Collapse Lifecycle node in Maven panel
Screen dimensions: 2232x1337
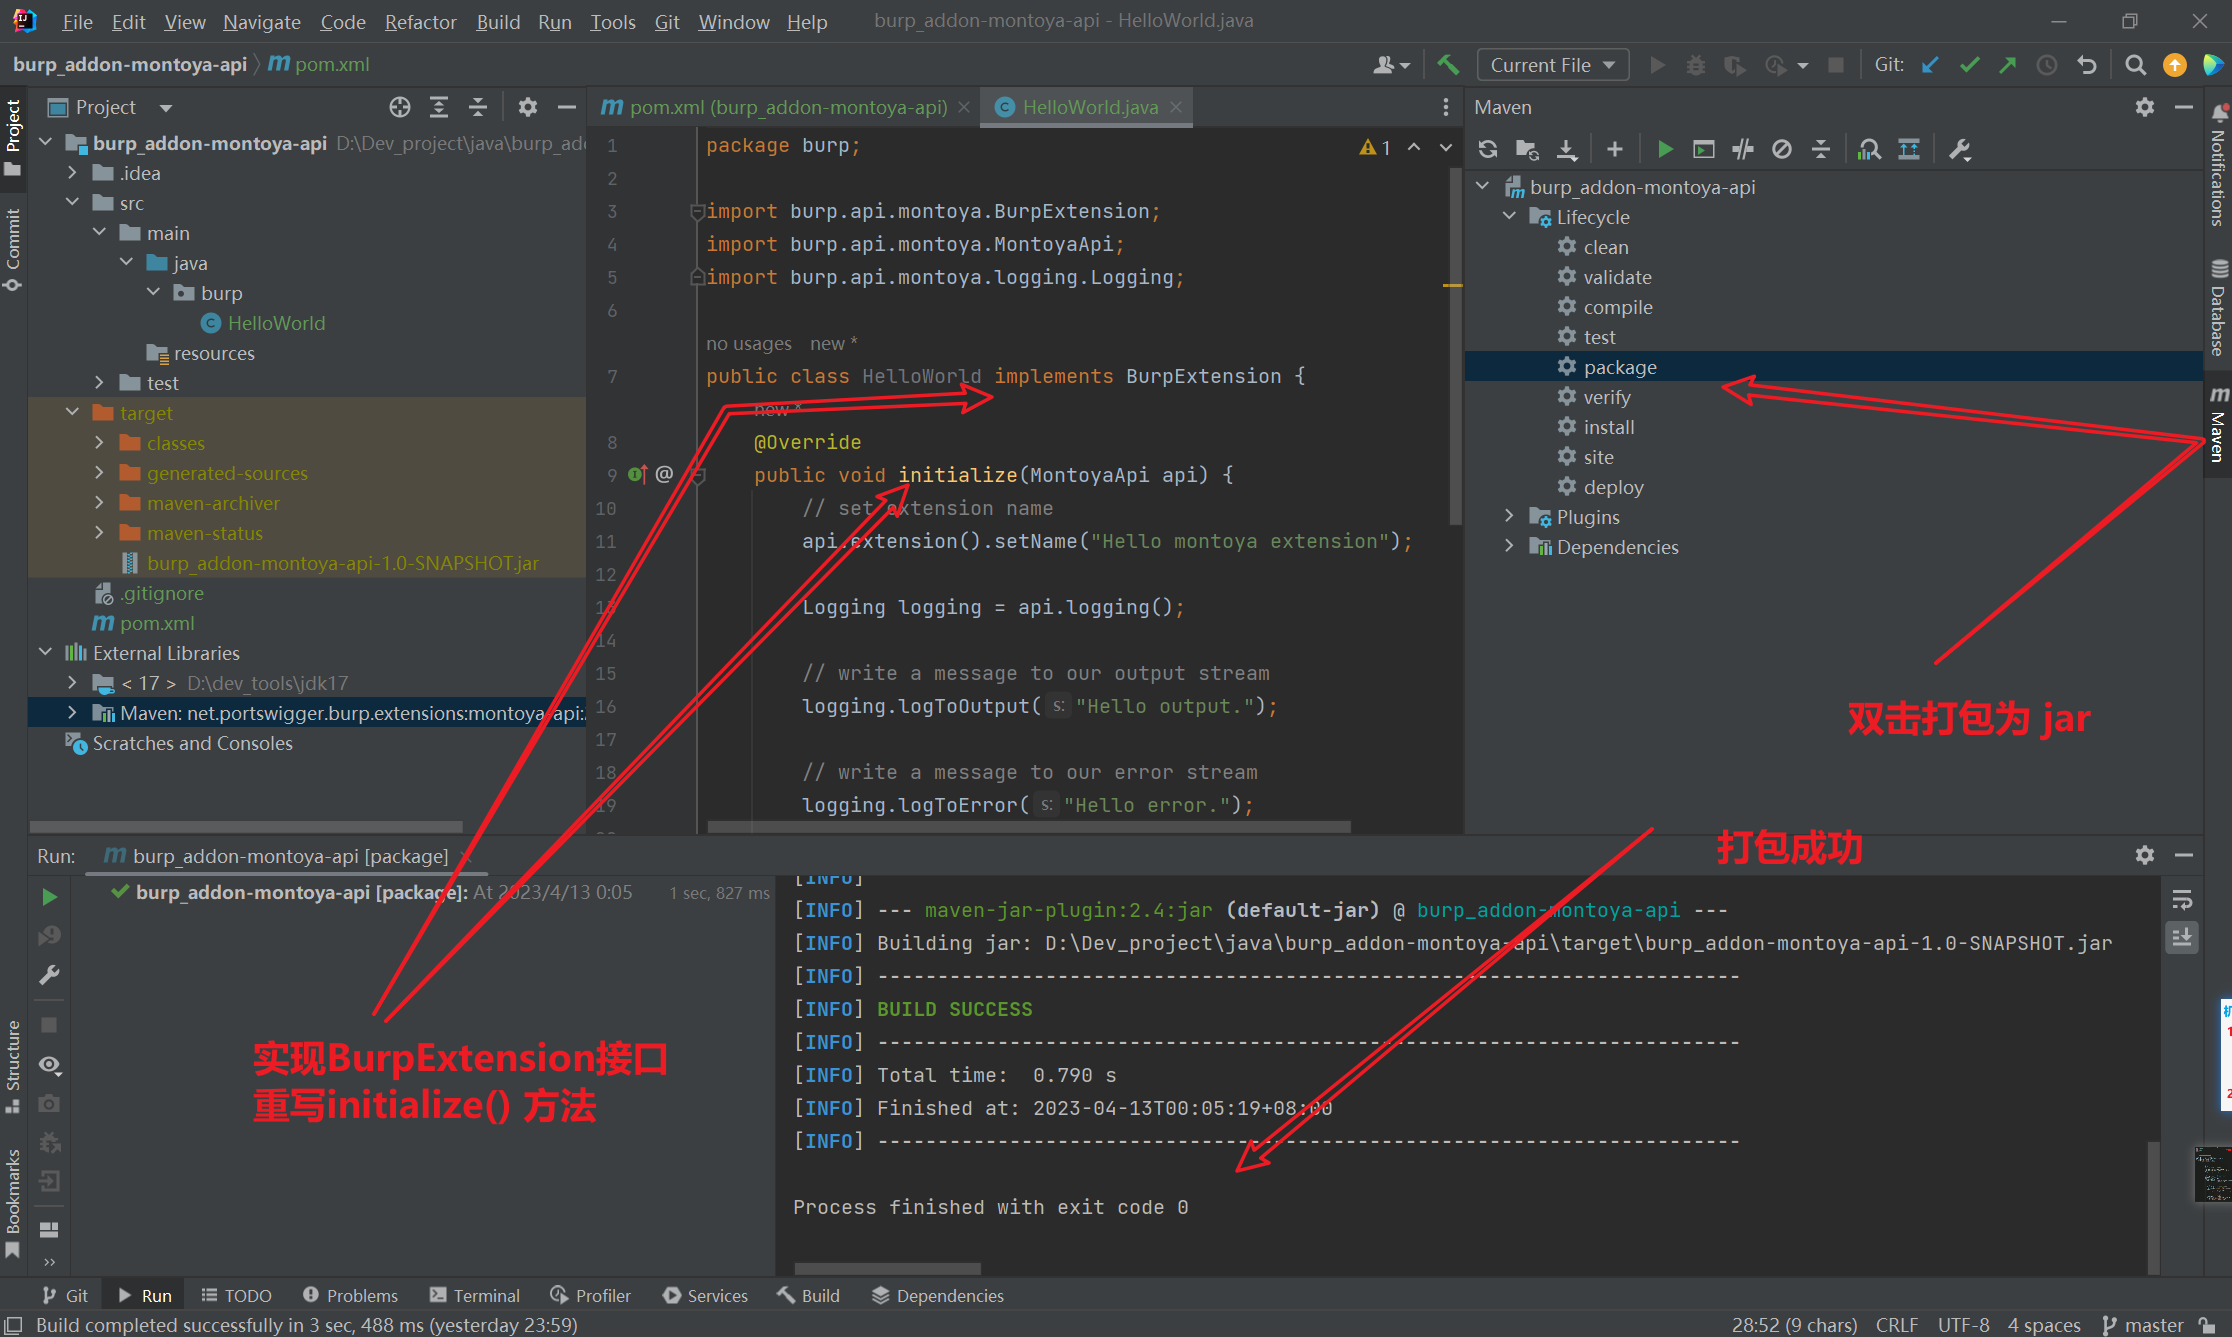coord(1509,216)
